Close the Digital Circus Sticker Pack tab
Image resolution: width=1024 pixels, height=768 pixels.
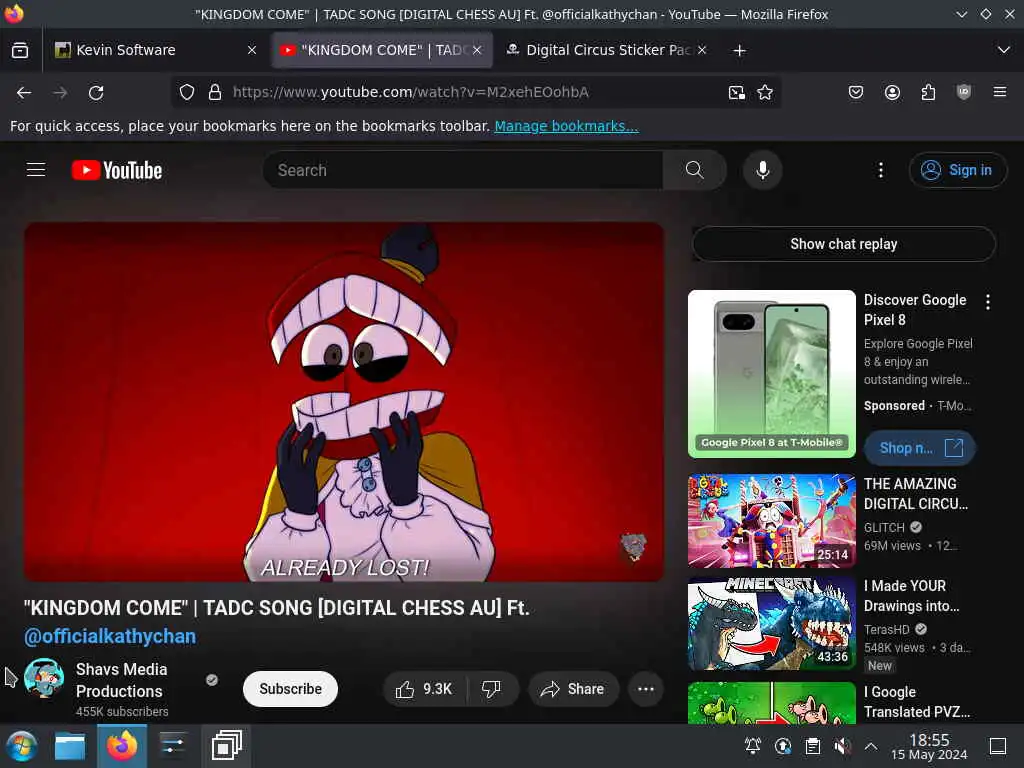point(702,50)
